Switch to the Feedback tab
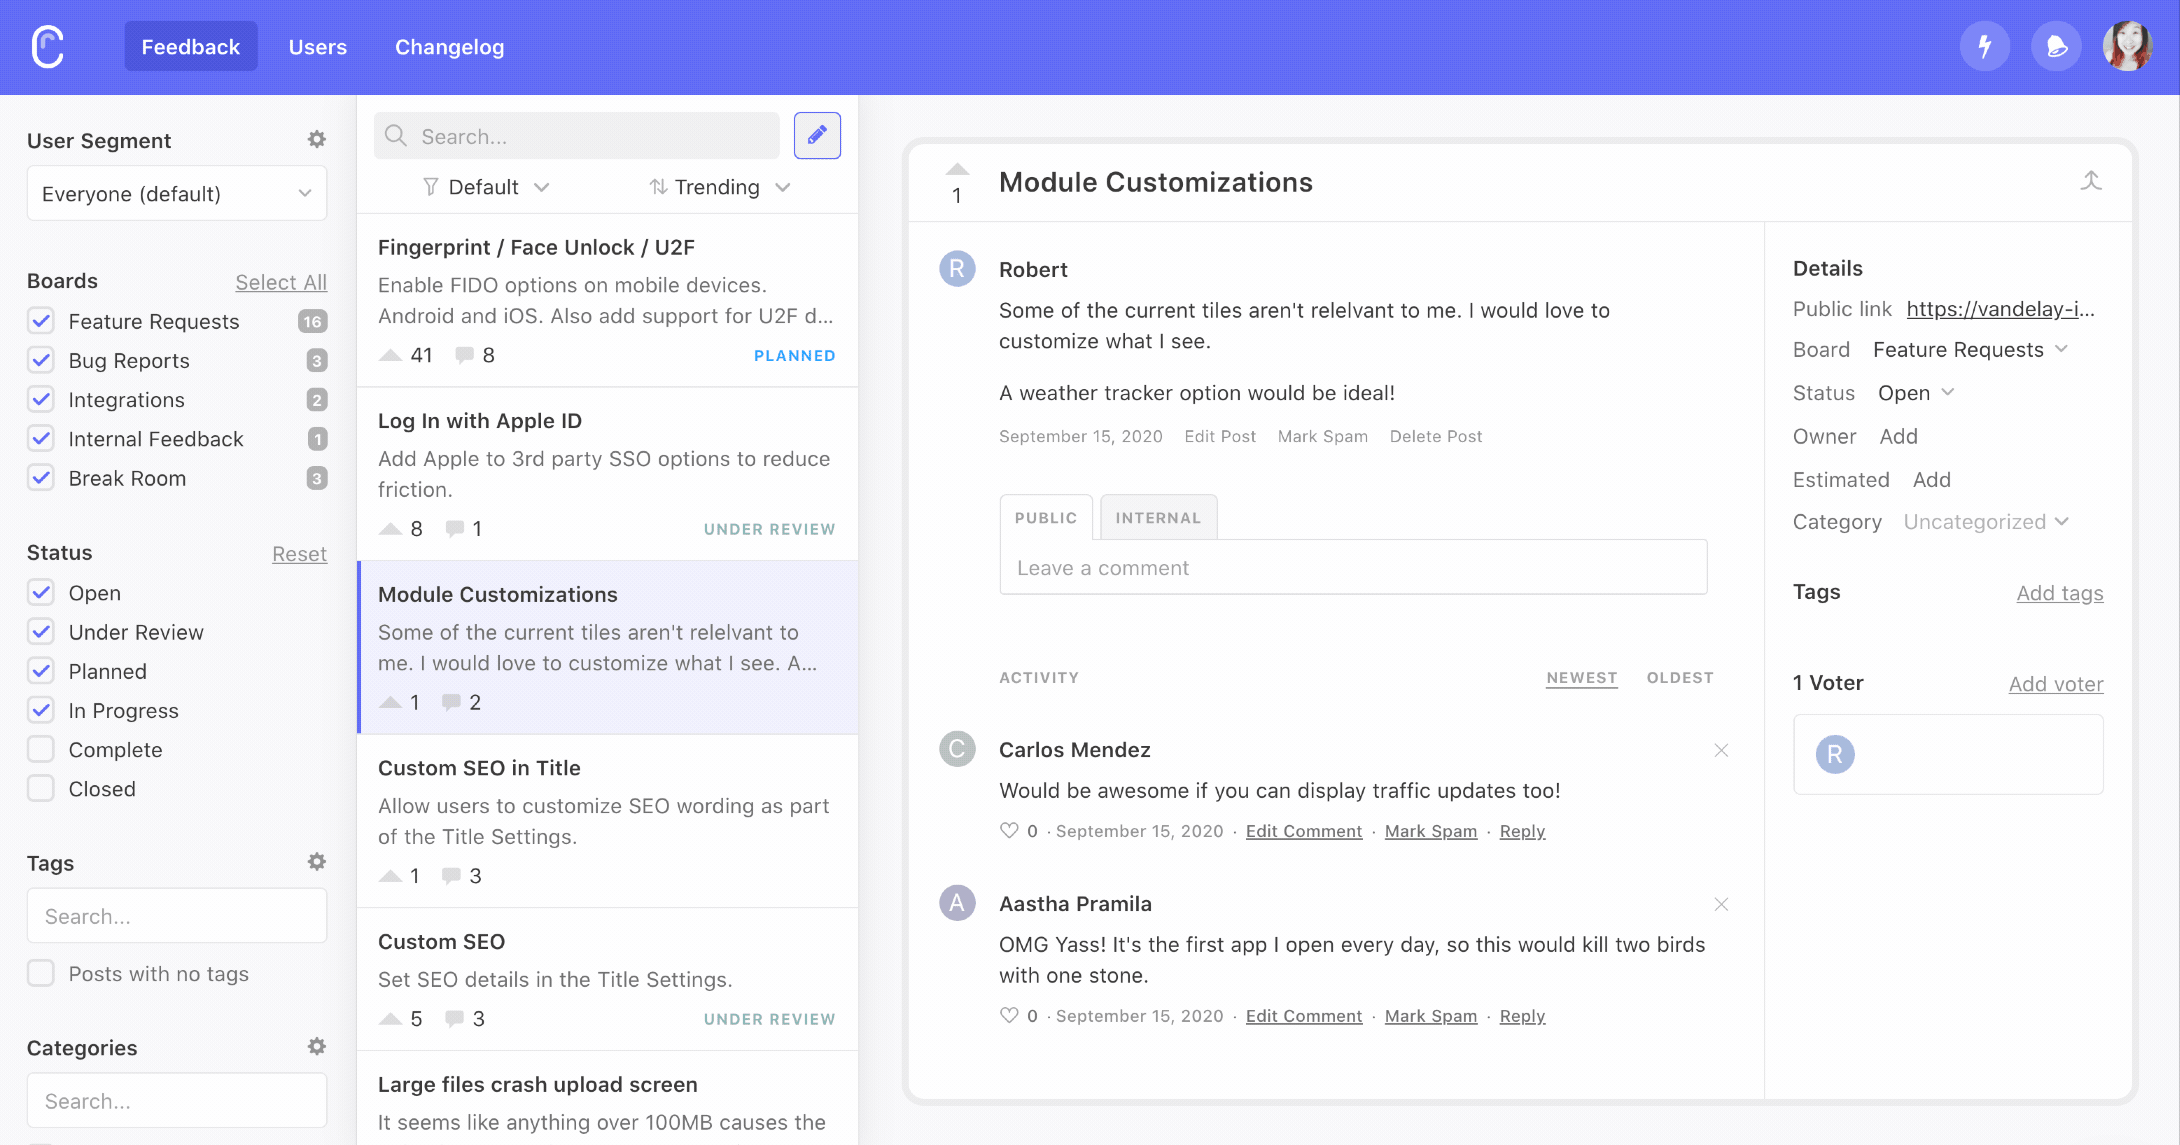Image resolution: width=2180 pixels, height=1145 pixels. [x=191, y=46]
